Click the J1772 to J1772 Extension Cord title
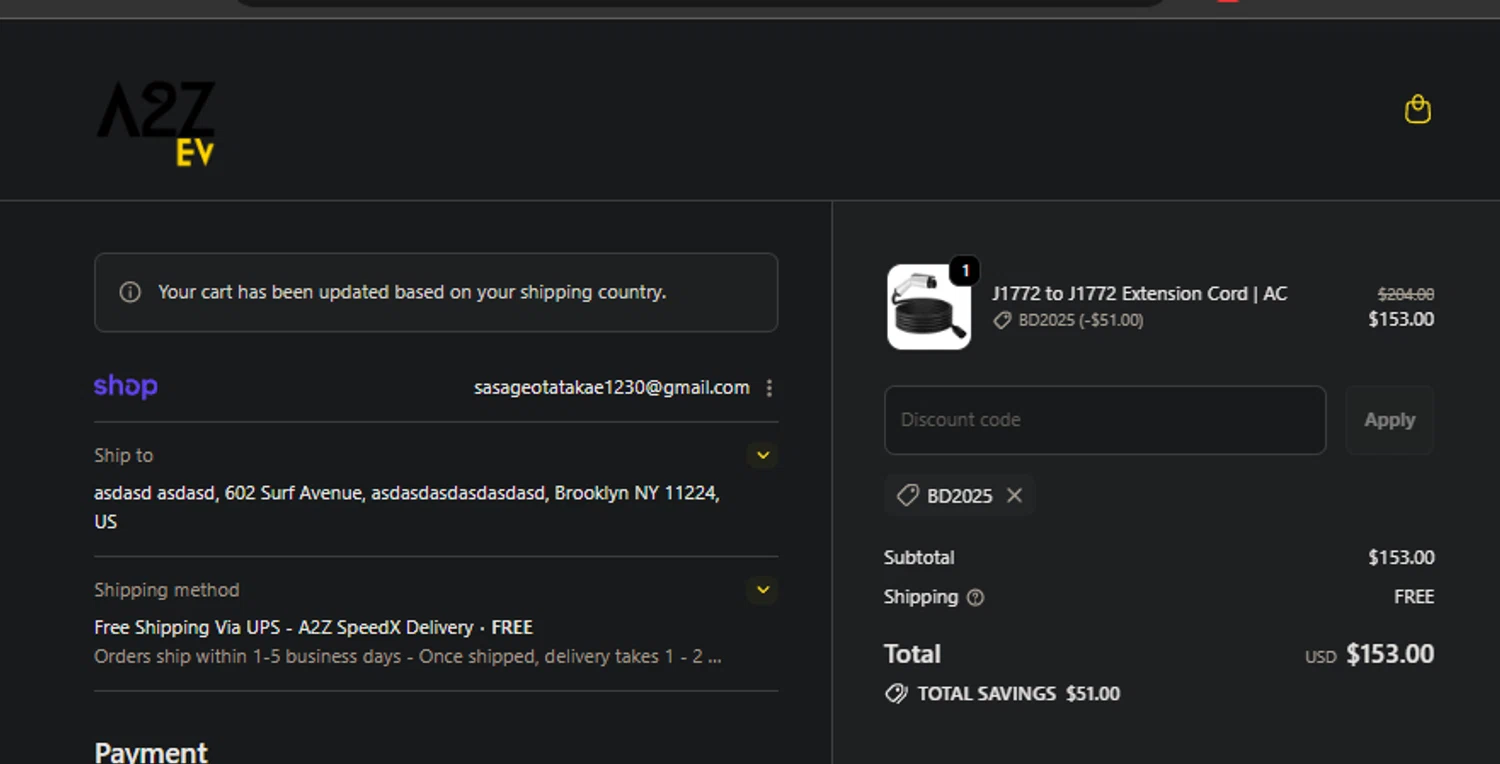The image size is (1500, 764). pyautogui.click(x=1139, y=293)
